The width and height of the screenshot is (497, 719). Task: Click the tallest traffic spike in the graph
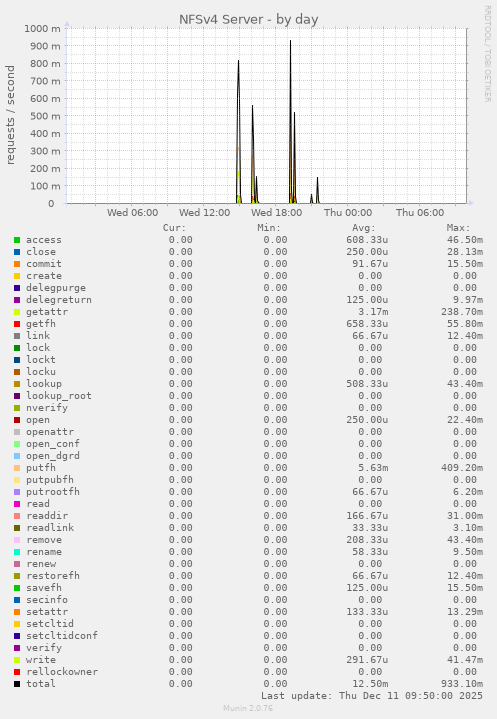pos(290,122)
